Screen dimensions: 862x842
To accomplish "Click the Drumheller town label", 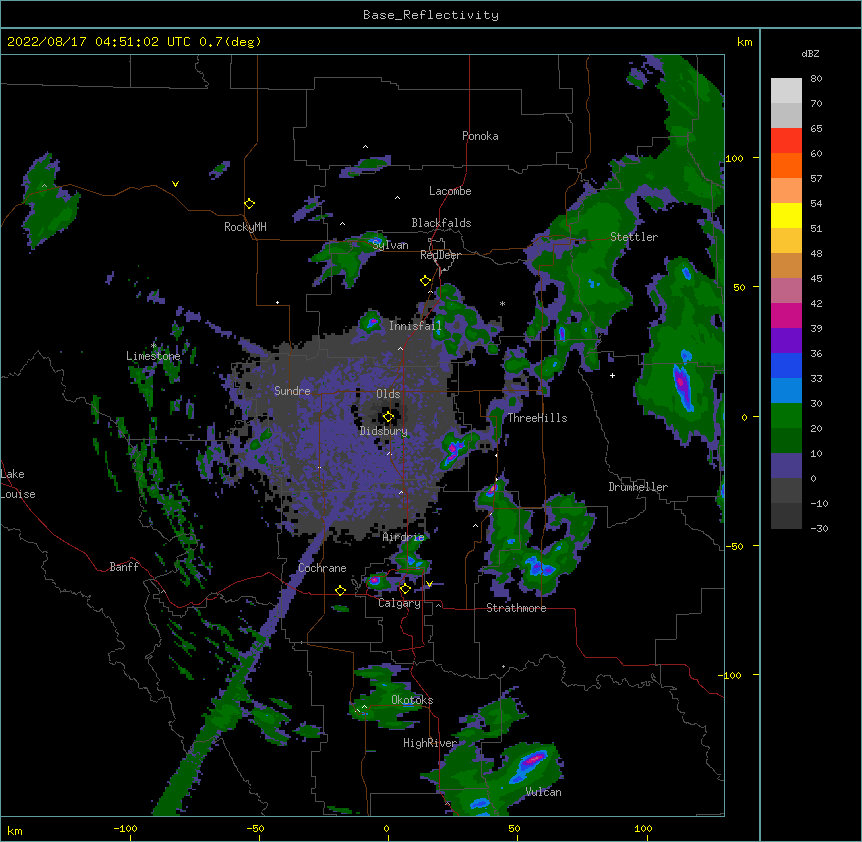I will point(638,487).
